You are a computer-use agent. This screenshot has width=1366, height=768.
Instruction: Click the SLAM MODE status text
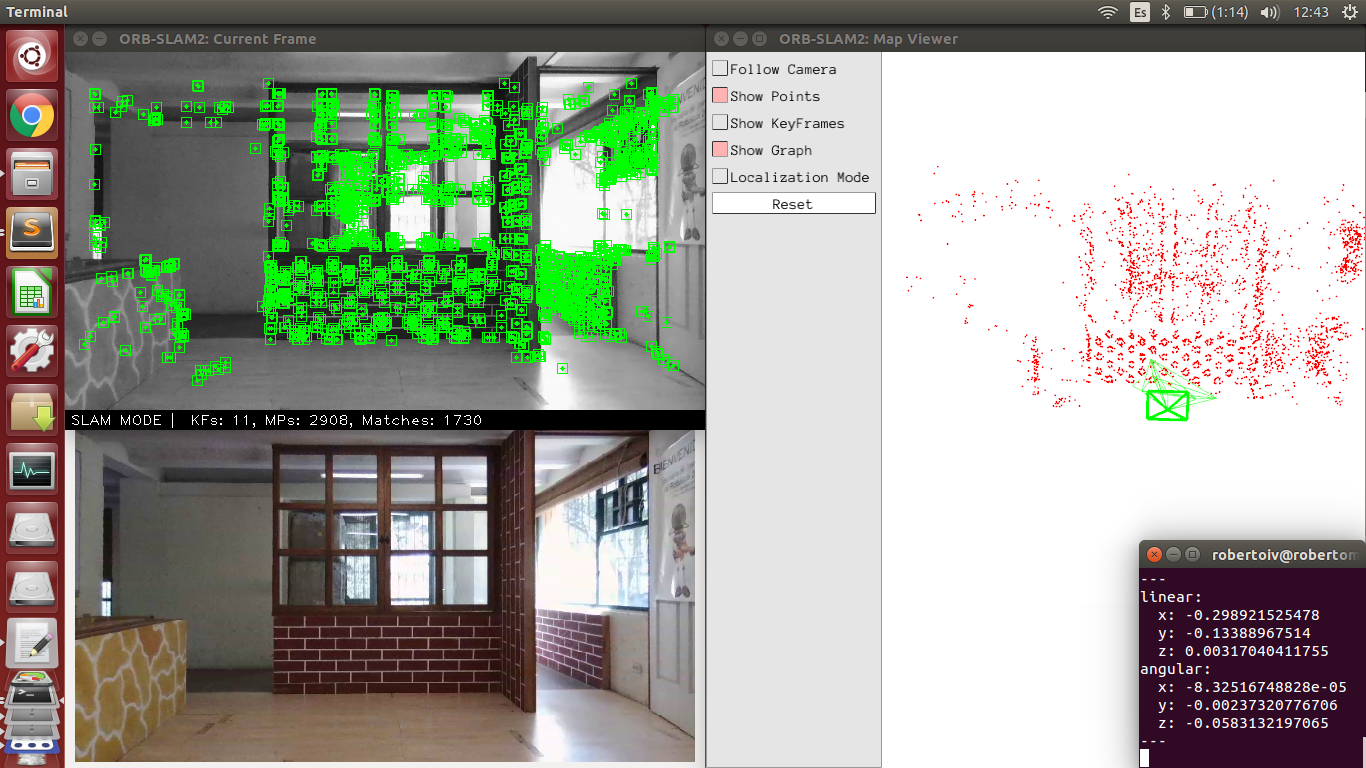[116, 420]
